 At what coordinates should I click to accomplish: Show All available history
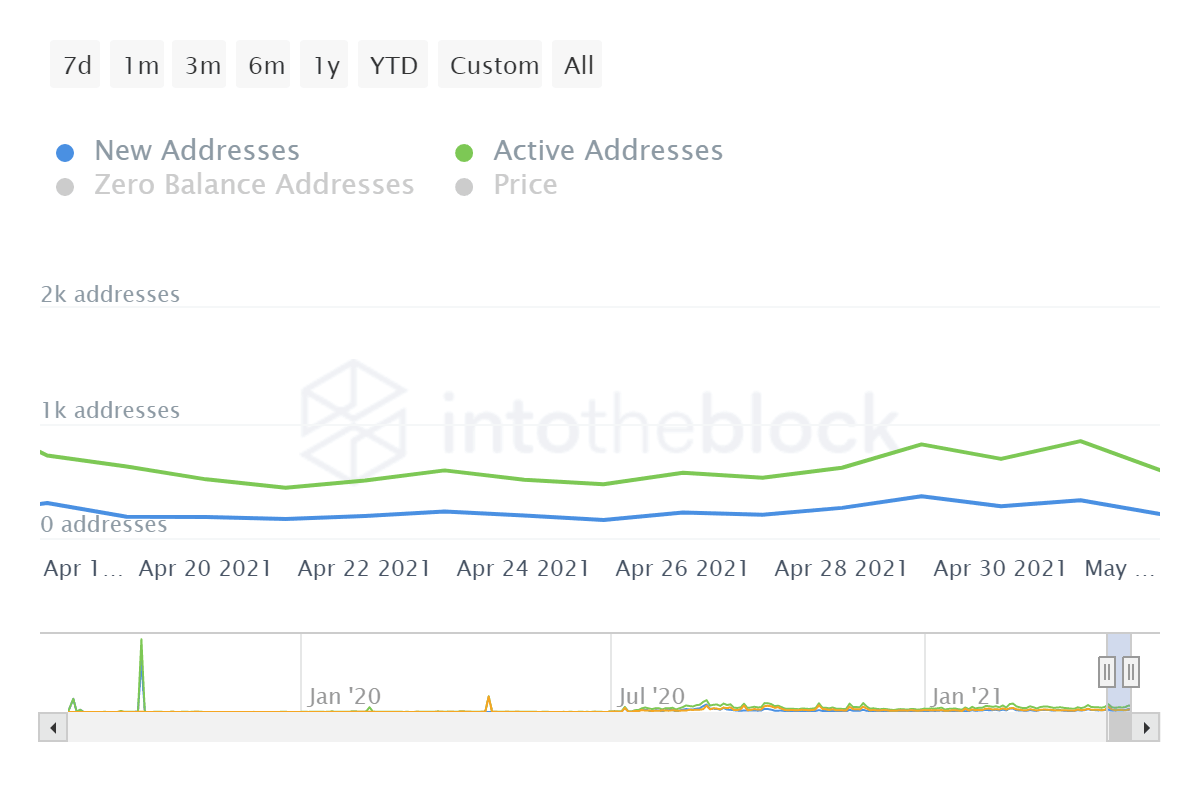coord(578,65)
